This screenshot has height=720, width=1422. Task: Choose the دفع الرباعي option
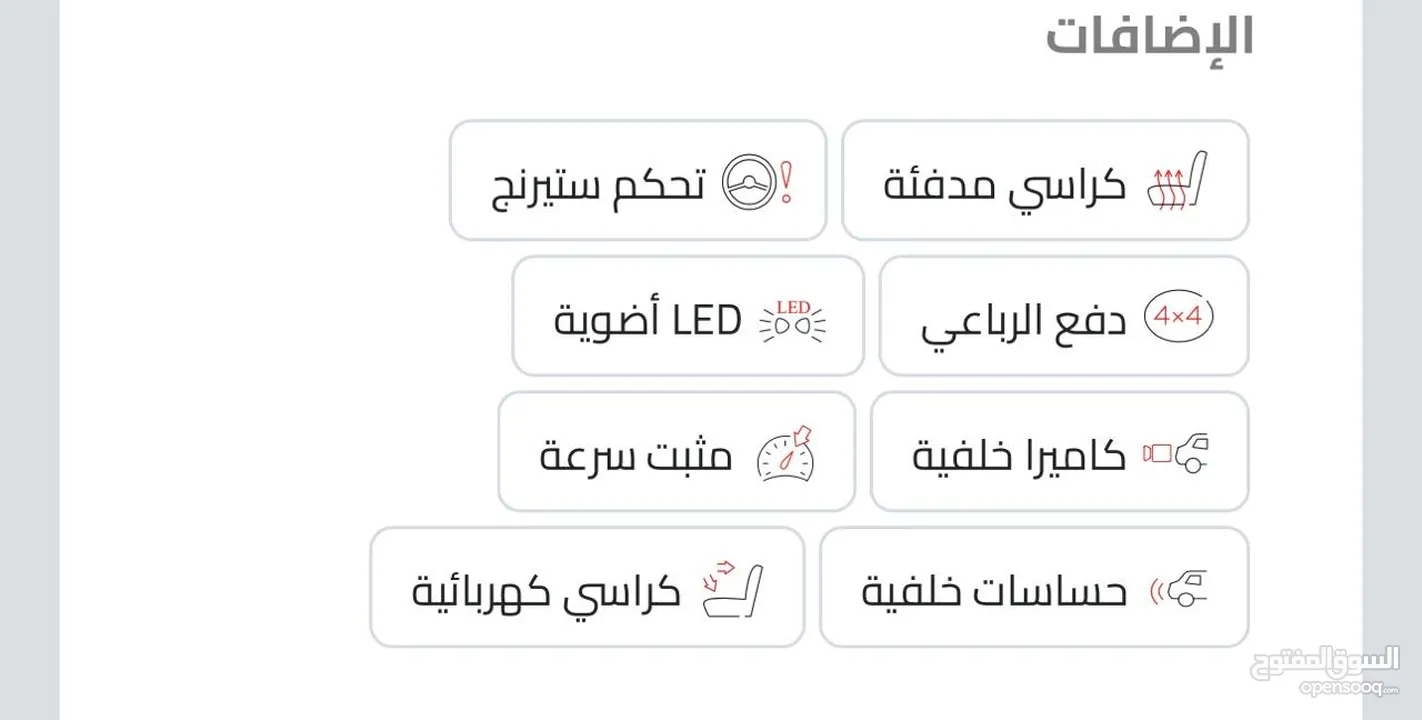pos(1064,316)
